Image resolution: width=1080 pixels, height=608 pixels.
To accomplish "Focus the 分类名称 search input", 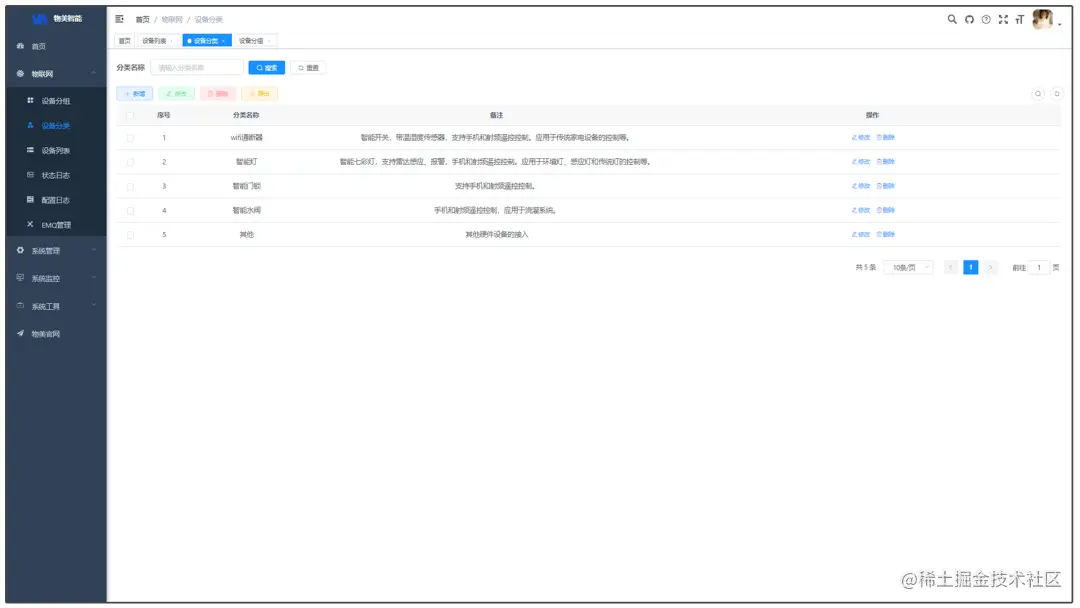I will (x=197, y=67).
